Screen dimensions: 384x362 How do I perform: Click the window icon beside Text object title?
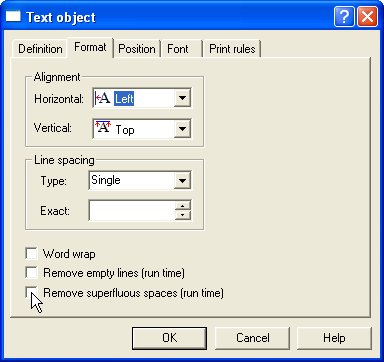(13, 16)
